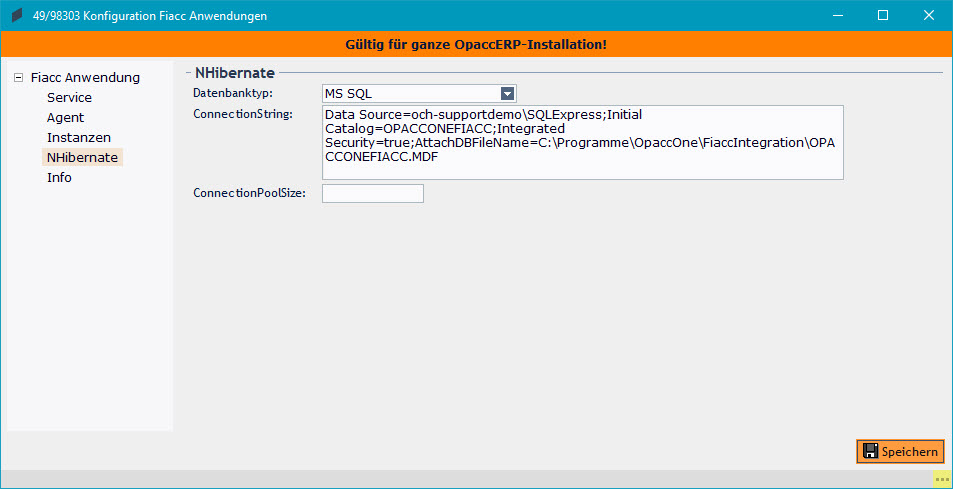Click the NHibernate section heading
953x489 pixels.
[x=235, y=74]
